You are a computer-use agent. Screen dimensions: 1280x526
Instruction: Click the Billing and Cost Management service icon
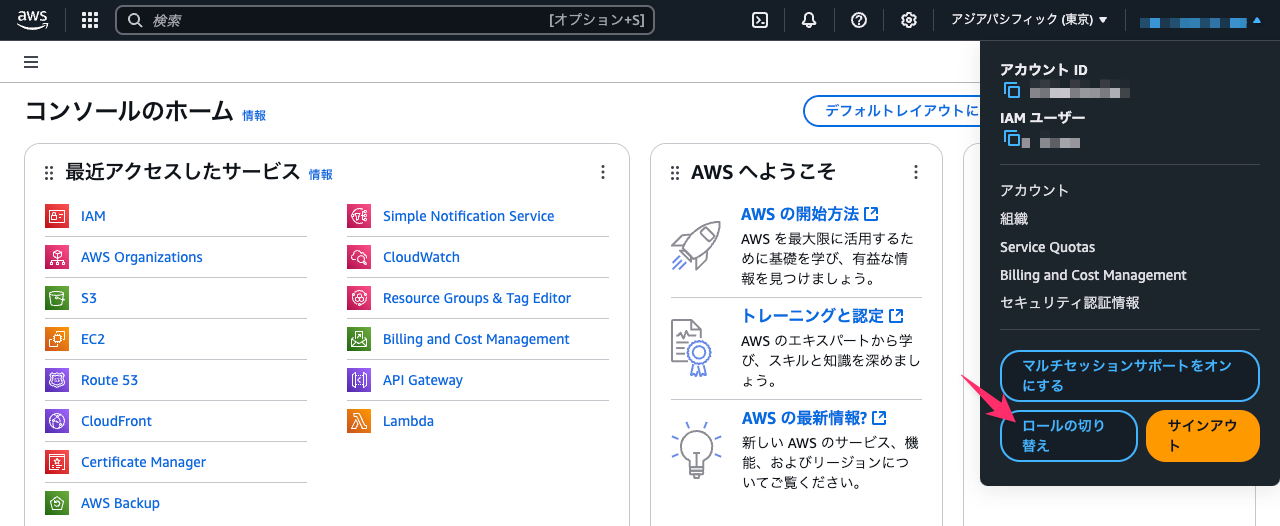359,339
